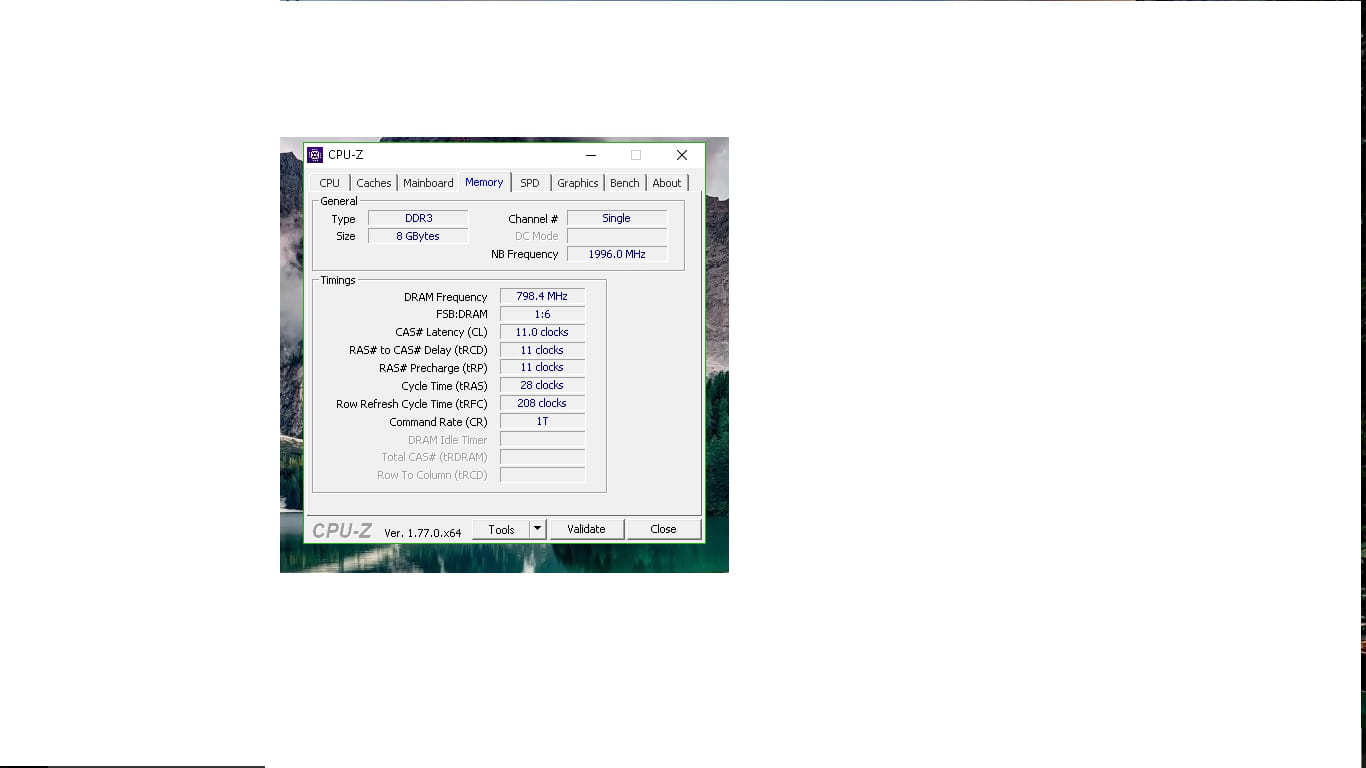Click Row Refresh Cycle Time (tRFC) label
The width and height of the screenshot is (1366, 768).
point(412,404)
